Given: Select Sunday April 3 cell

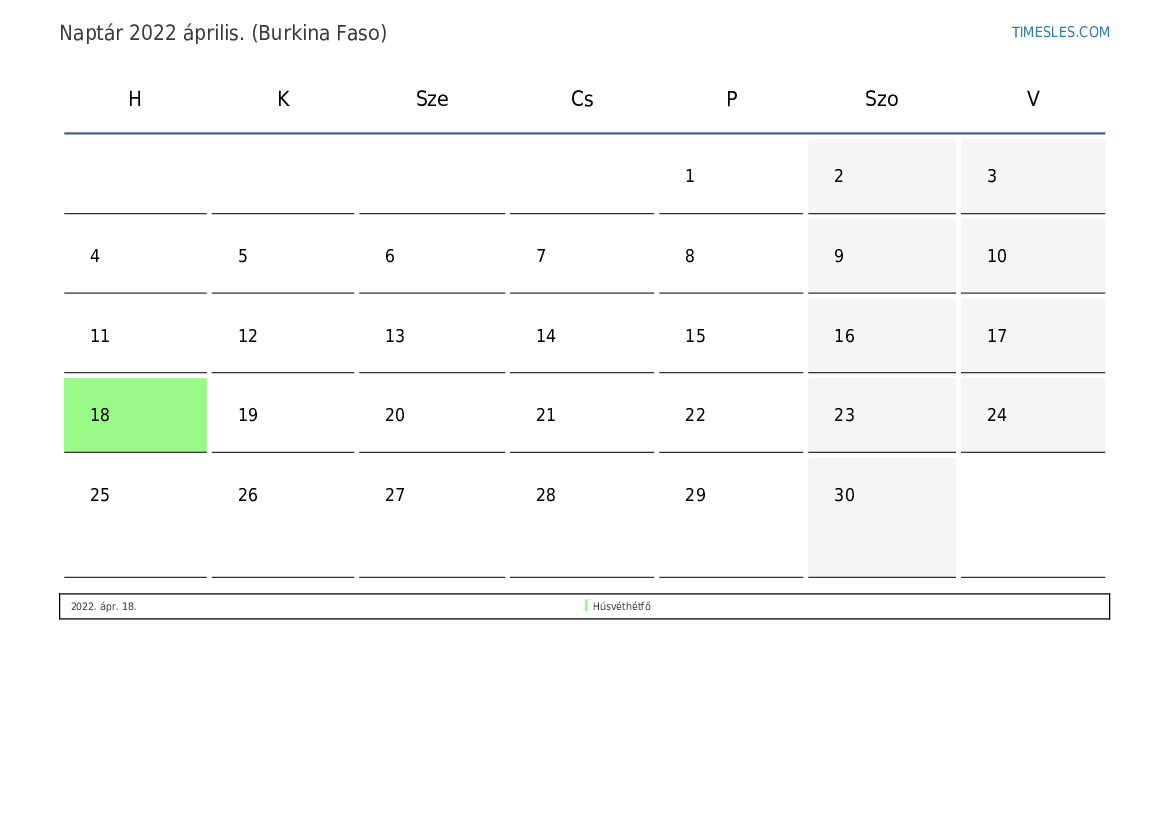Looking at the screenshot, I should point(1032,177).
